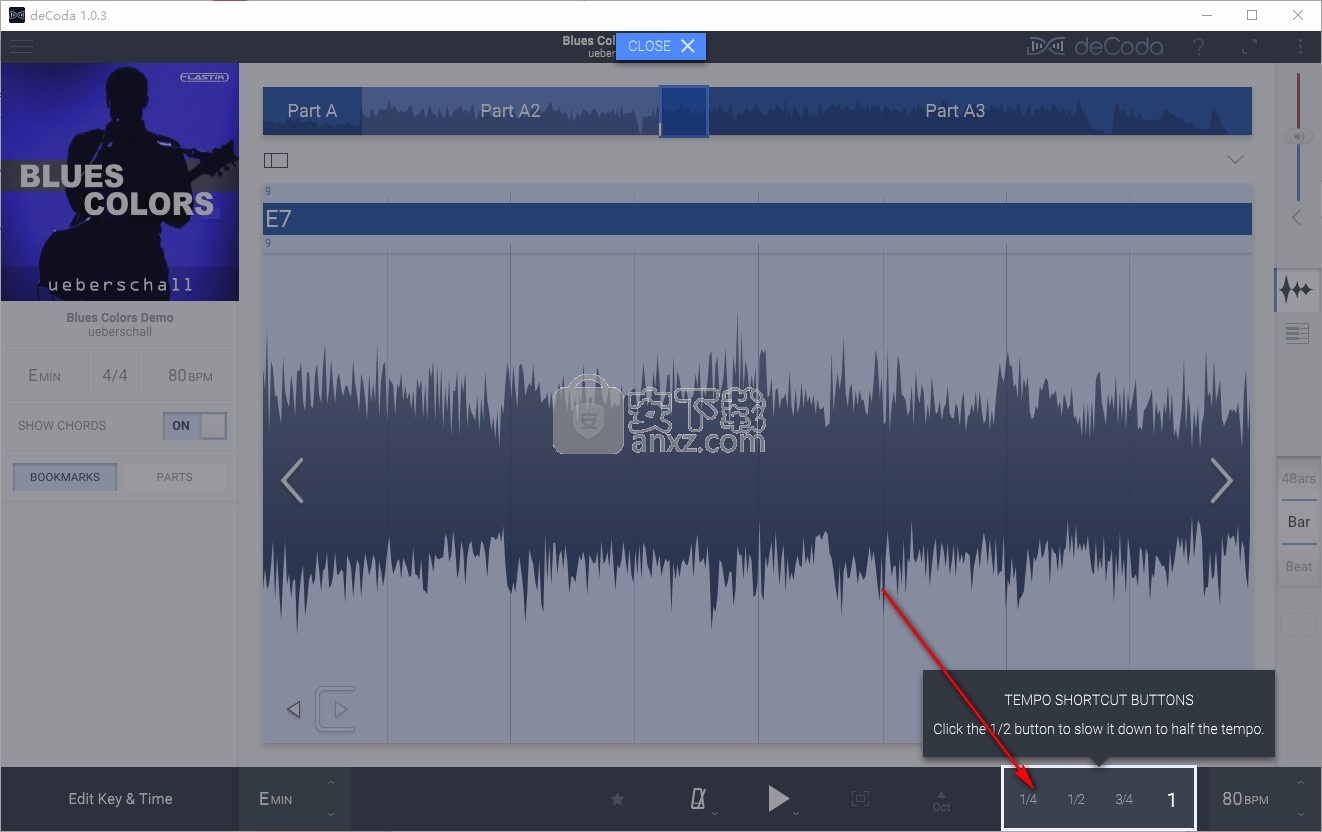Set tempo to 1/4 speed
Viewport: 1322px width, 832px height.
point(1028,799)
